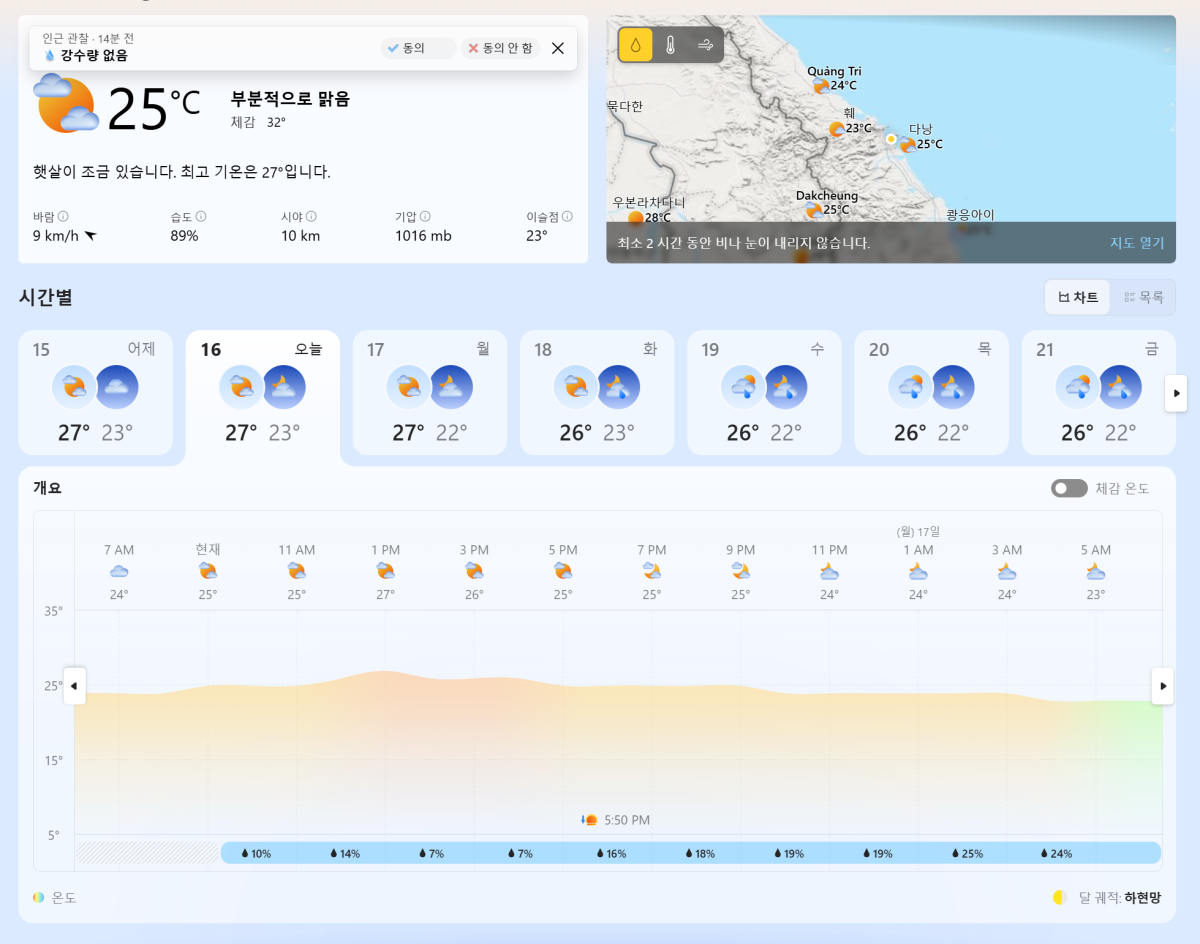This screenshot has width=1200, height=944.
Task: Click the 25% precipitation chance
Action: (x=967, y=854)
